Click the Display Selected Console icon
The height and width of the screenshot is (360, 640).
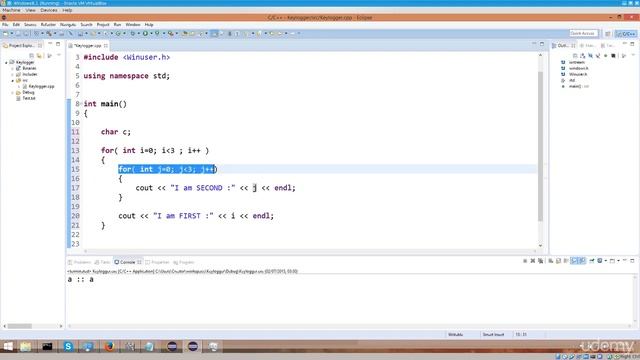pyautogui.click(x=600, y=260)
